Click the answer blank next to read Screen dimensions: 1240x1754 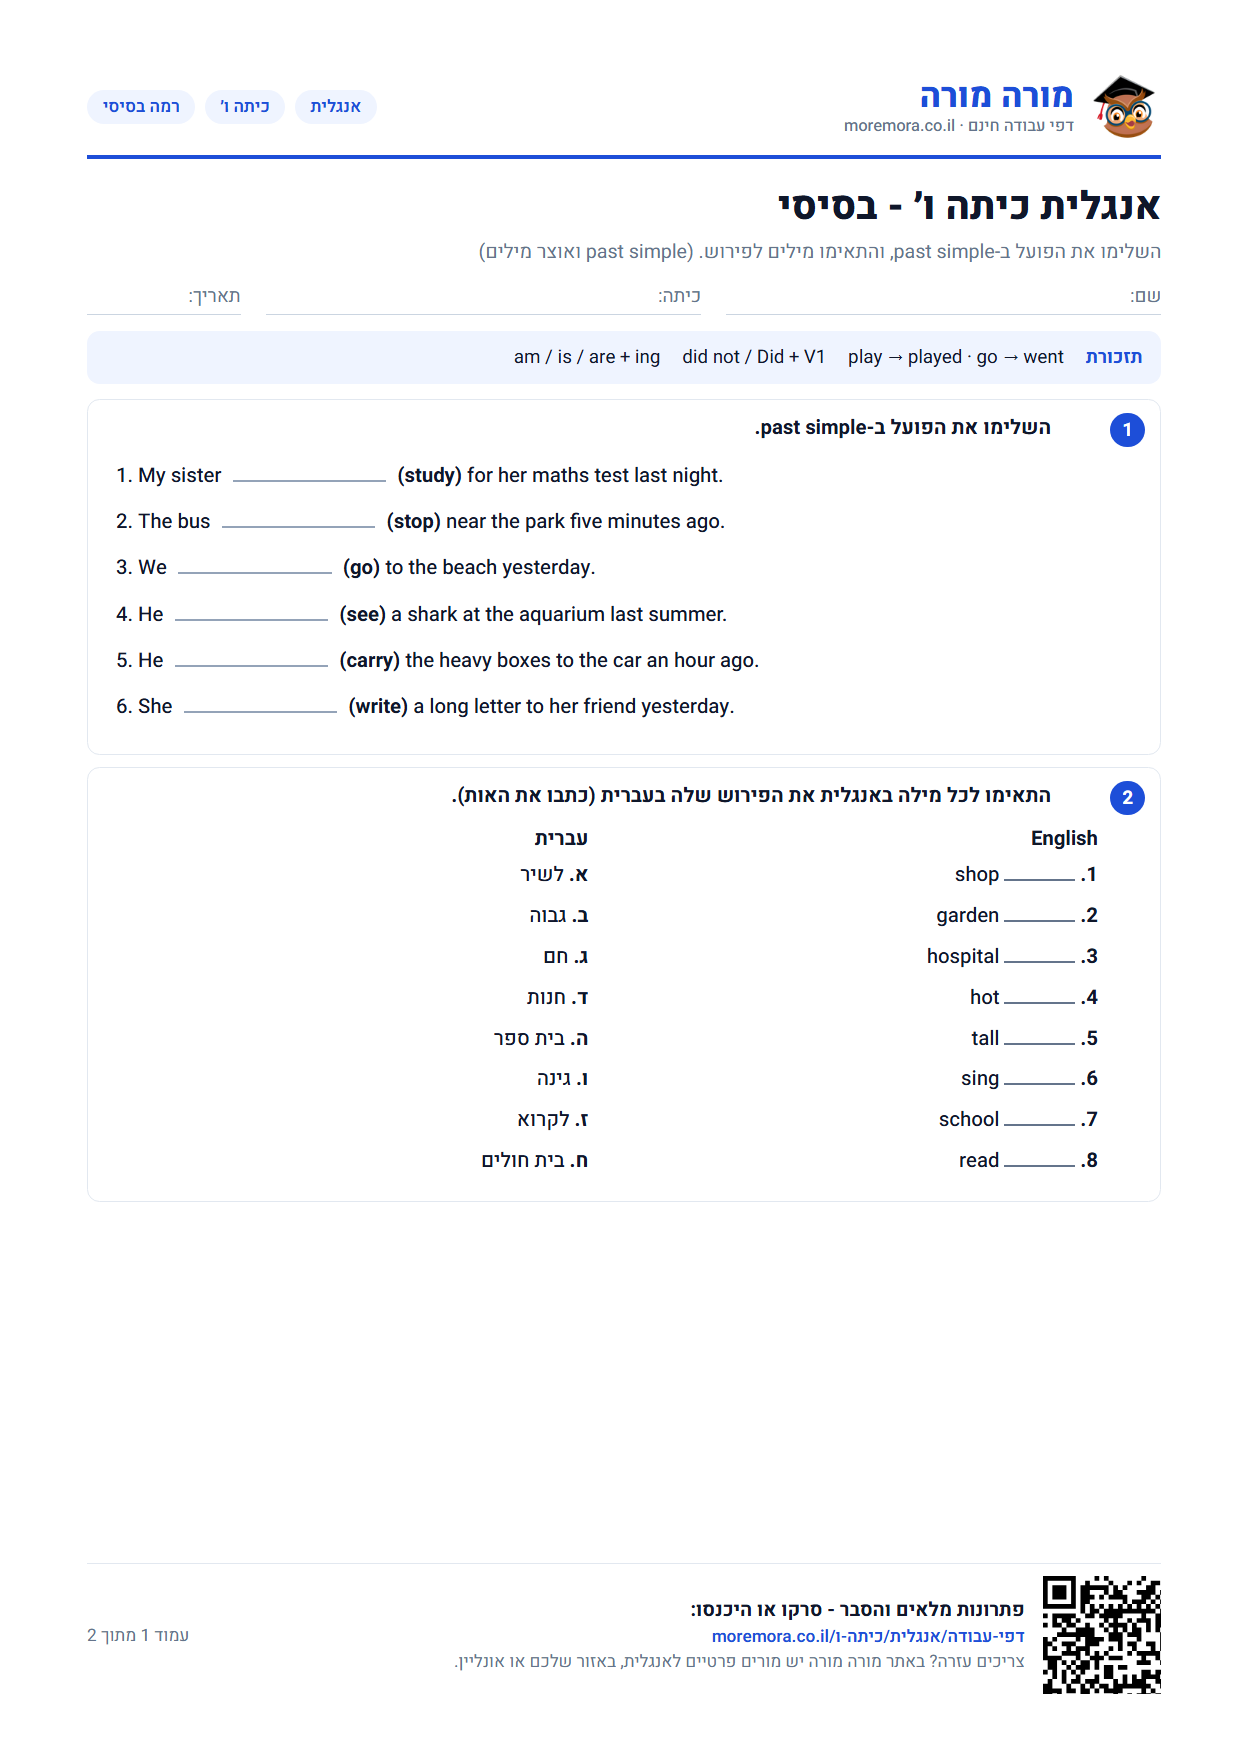coord(1039,1161)
